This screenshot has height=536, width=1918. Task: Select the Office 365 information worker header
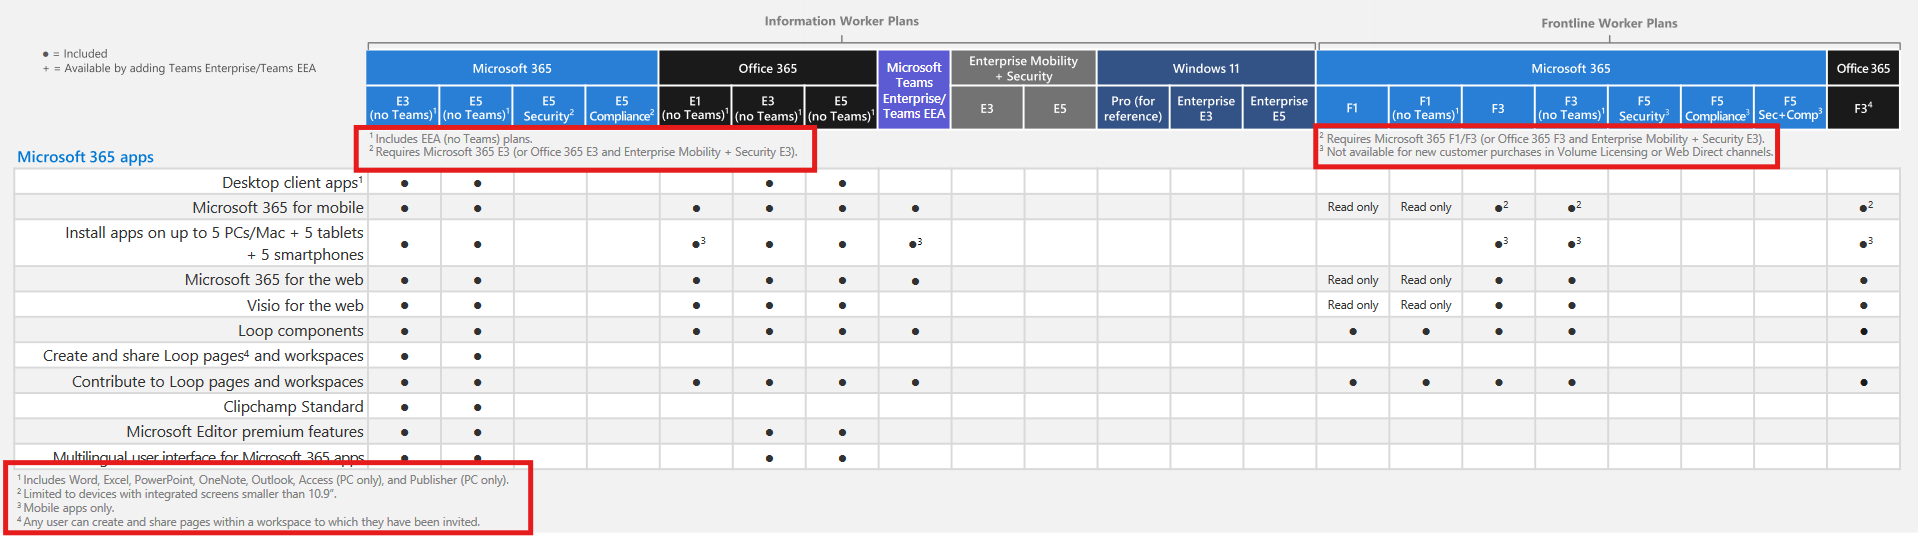coord(768,68)
